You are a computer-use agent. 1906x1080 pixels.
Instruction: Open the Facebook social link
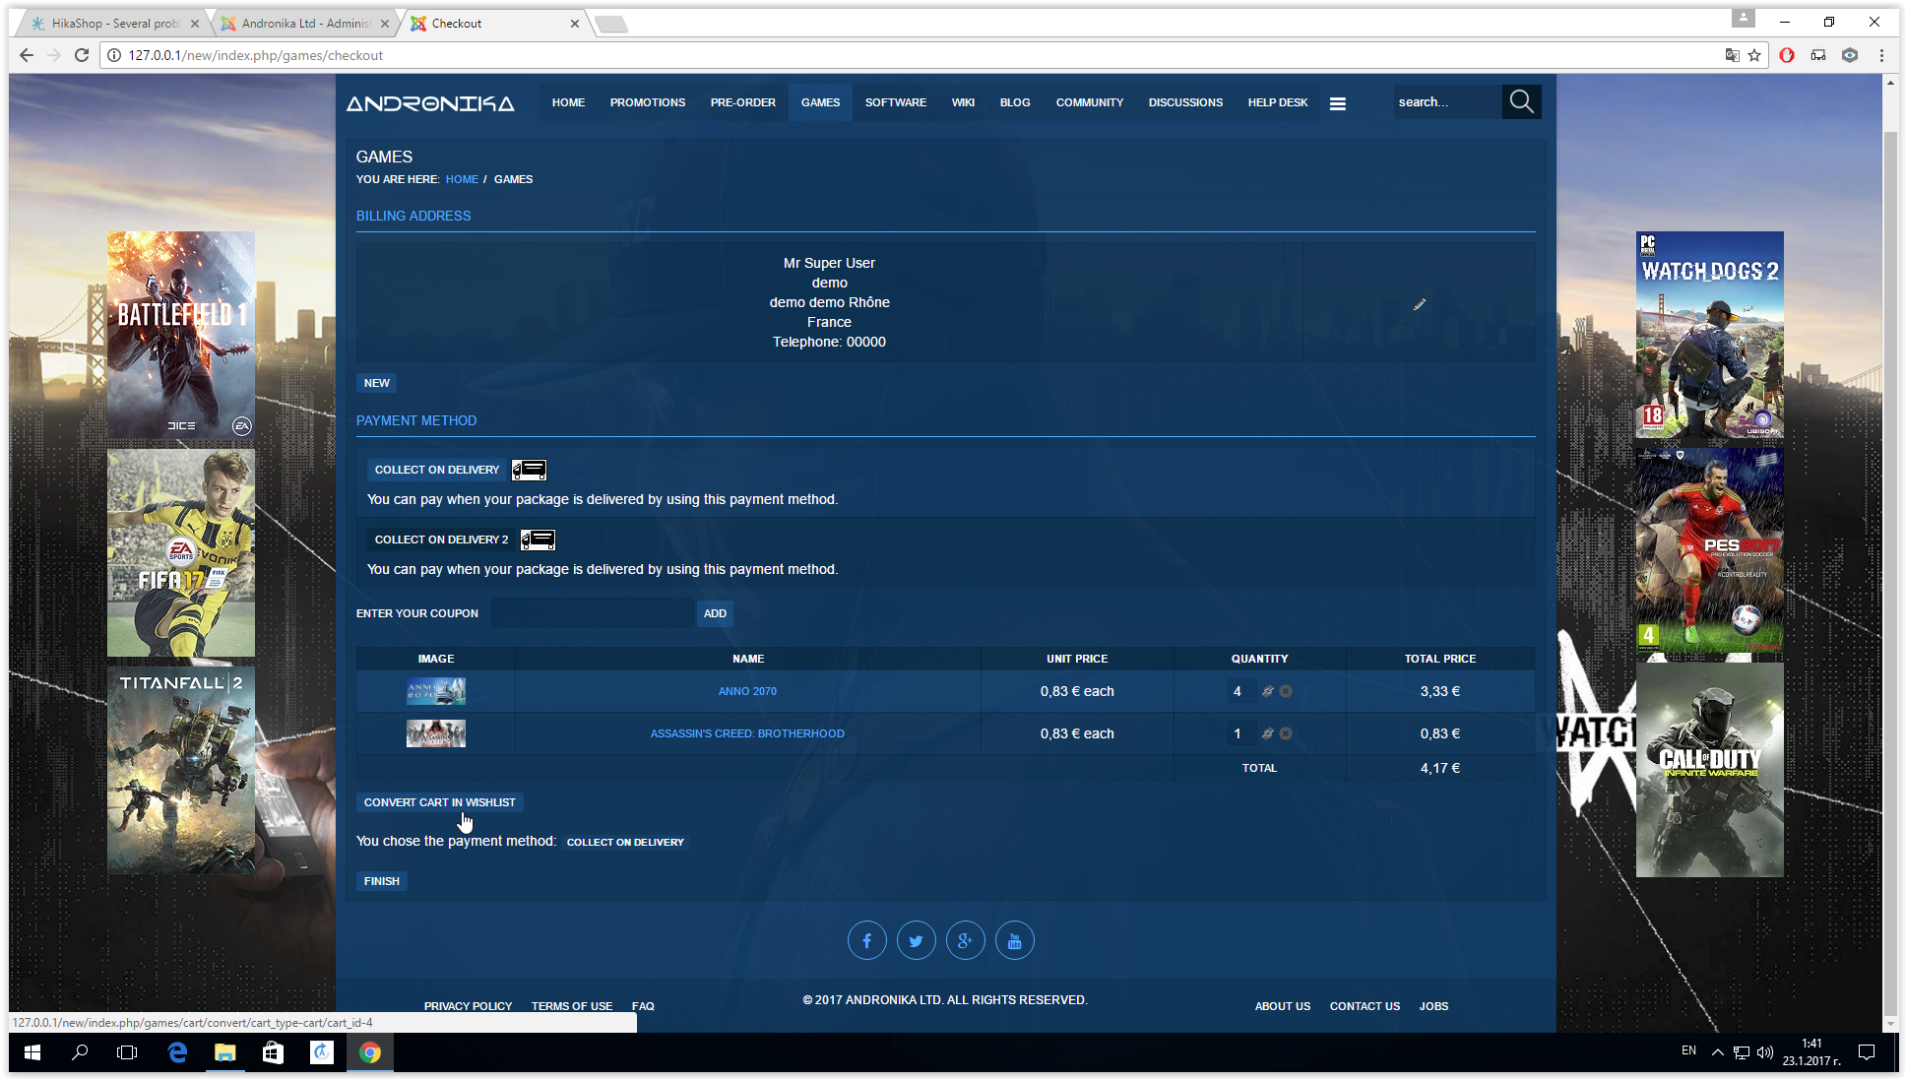click(867, 941)
